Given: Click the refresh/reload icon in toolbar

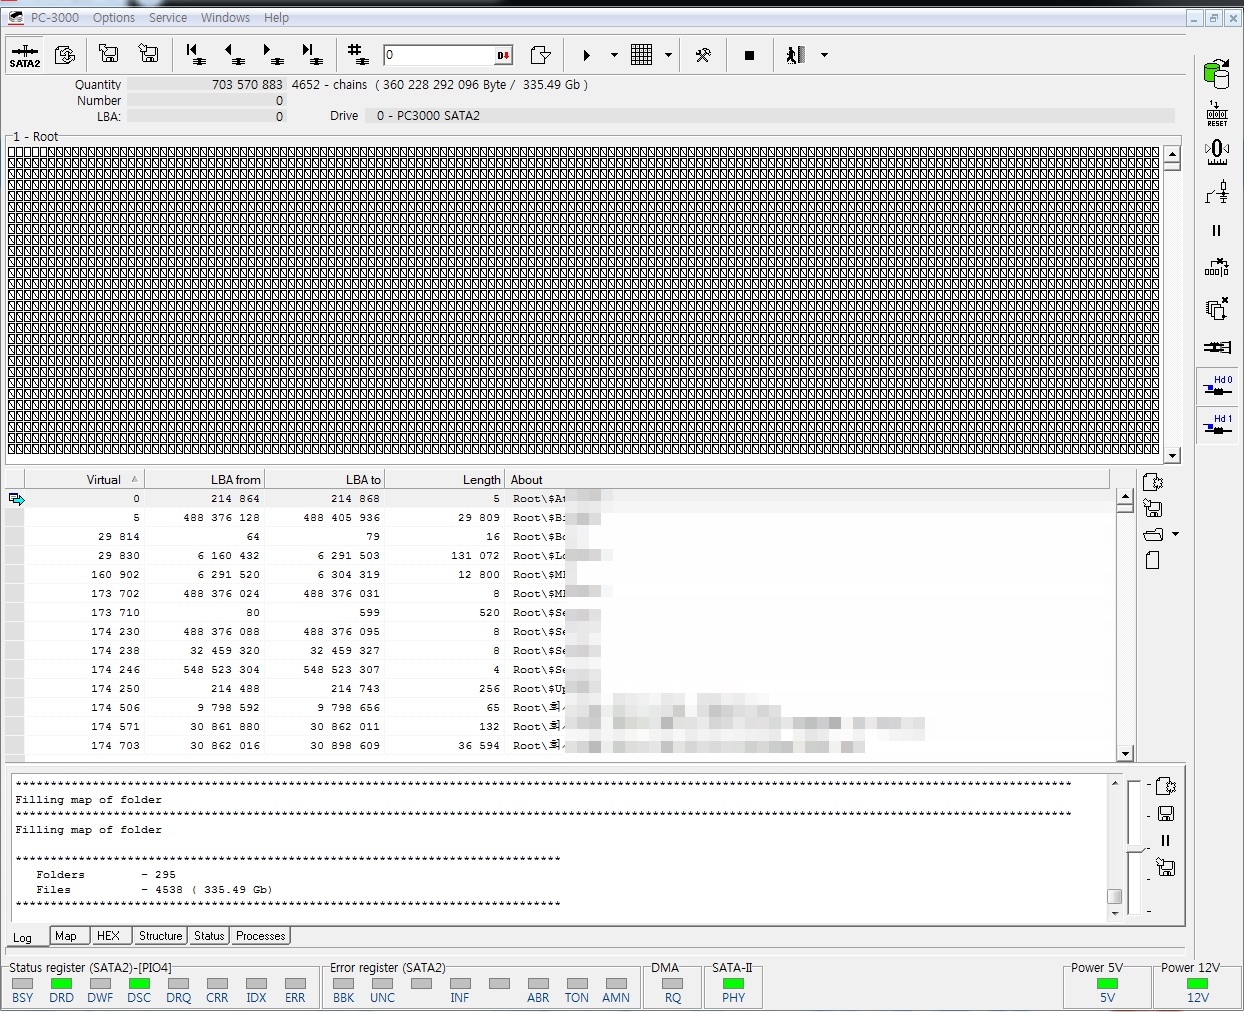Looking at the screenshot, I should 65,55.
